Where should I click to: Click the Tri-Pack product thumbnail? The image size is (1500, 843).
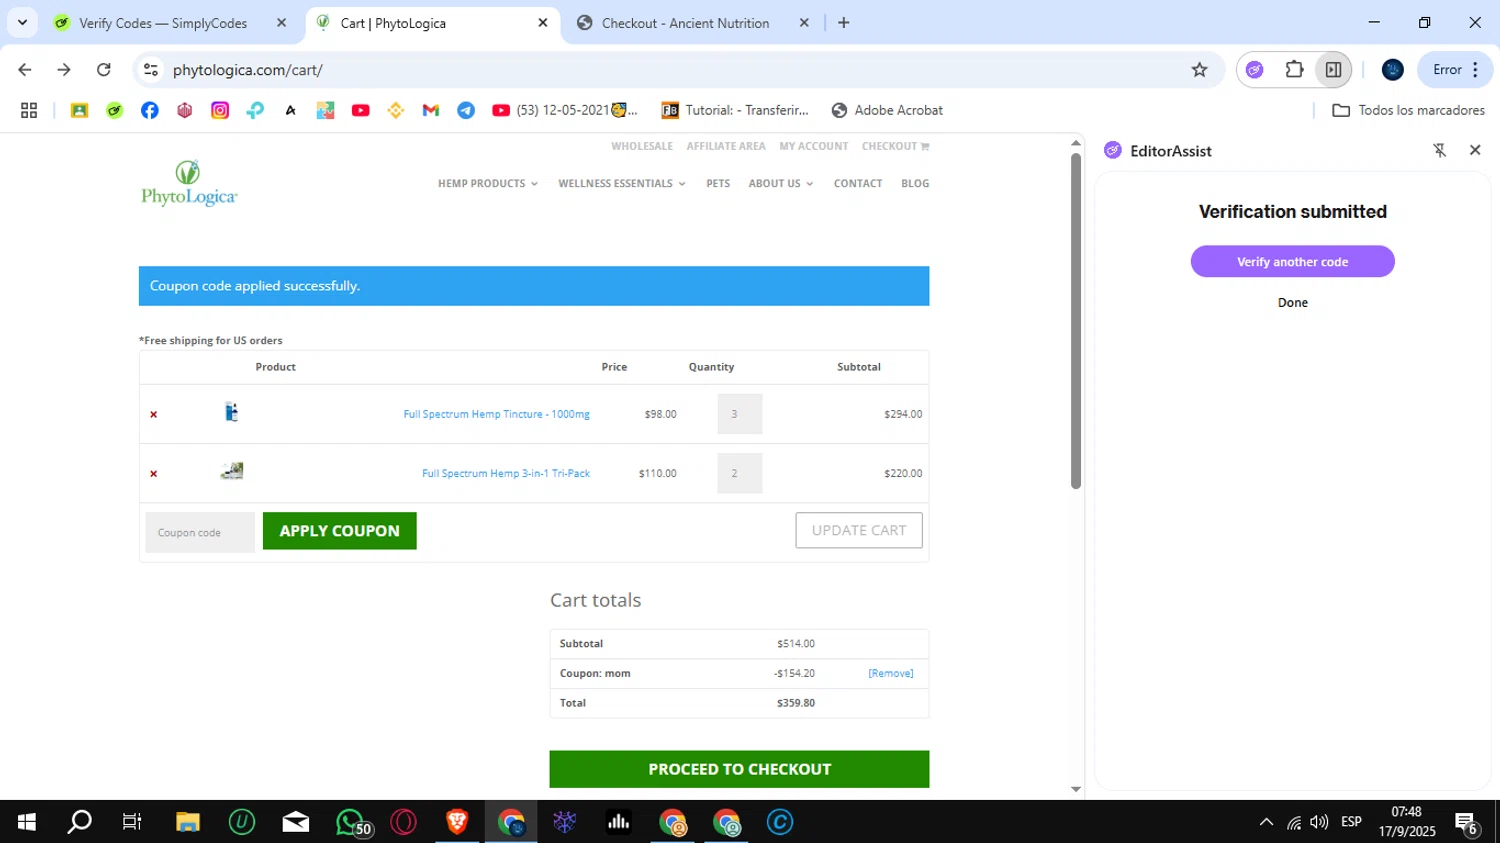coord(232,471)
